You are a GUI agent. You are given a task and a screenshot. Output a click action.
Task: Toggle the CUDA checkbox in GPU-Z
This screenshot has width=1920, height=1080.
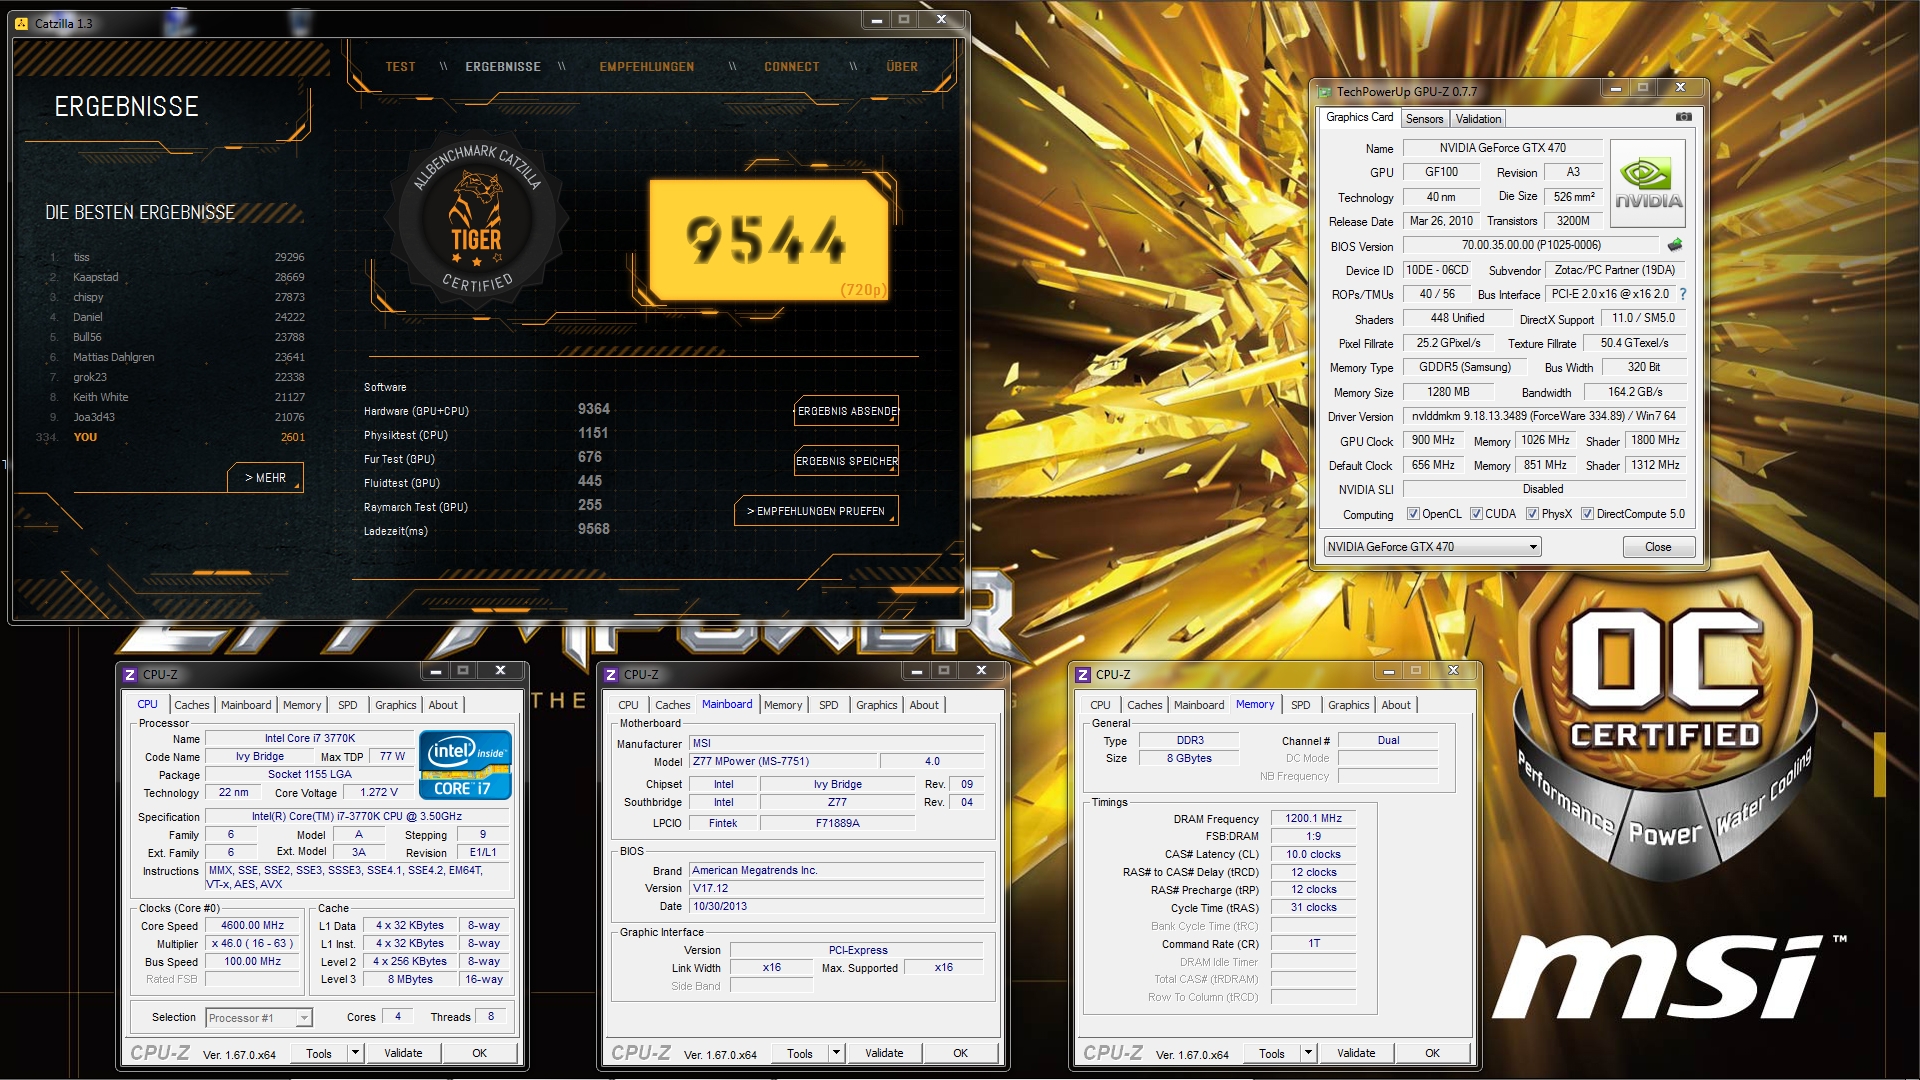(1476, 514)
